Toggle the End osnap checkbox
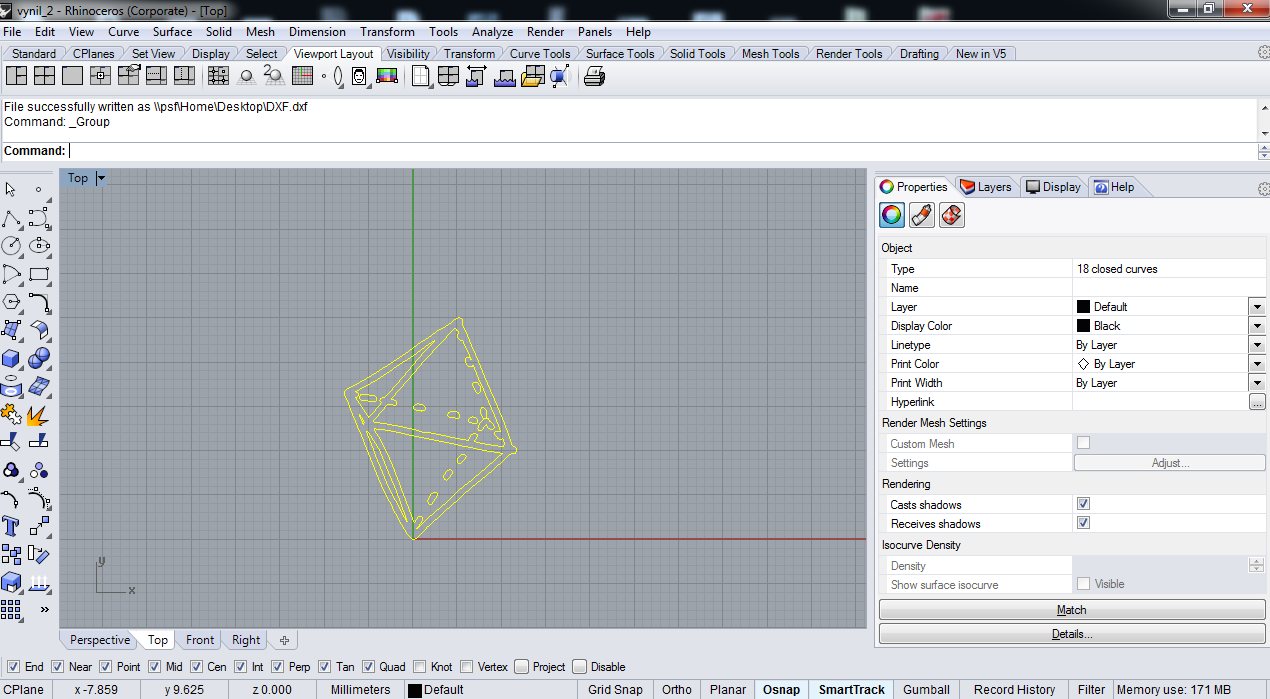 tap(13, 667)
